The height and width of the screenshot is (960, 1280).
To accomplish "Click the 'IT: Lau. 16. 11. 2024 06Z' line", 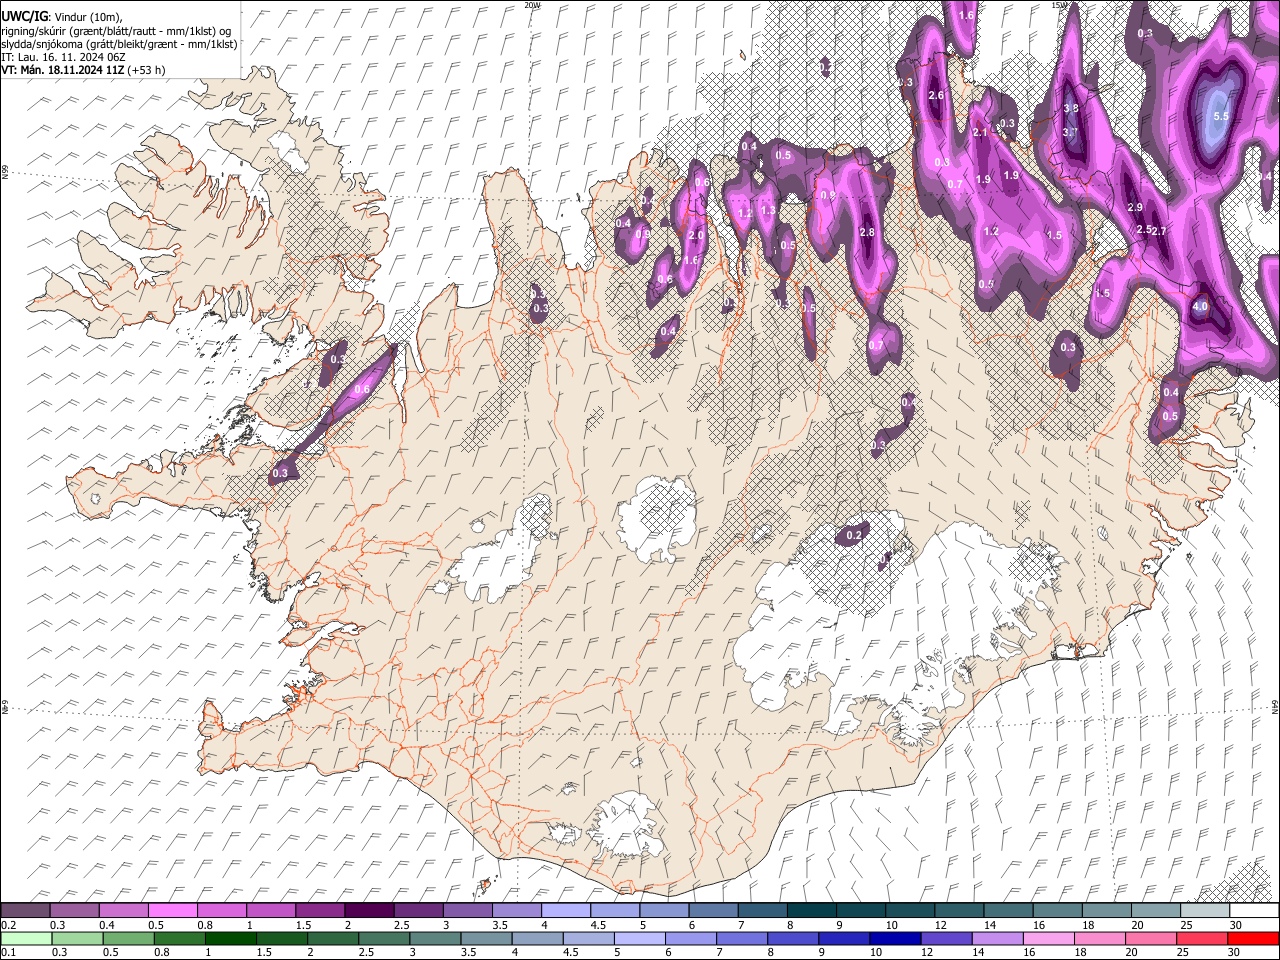I will (63, 57).
